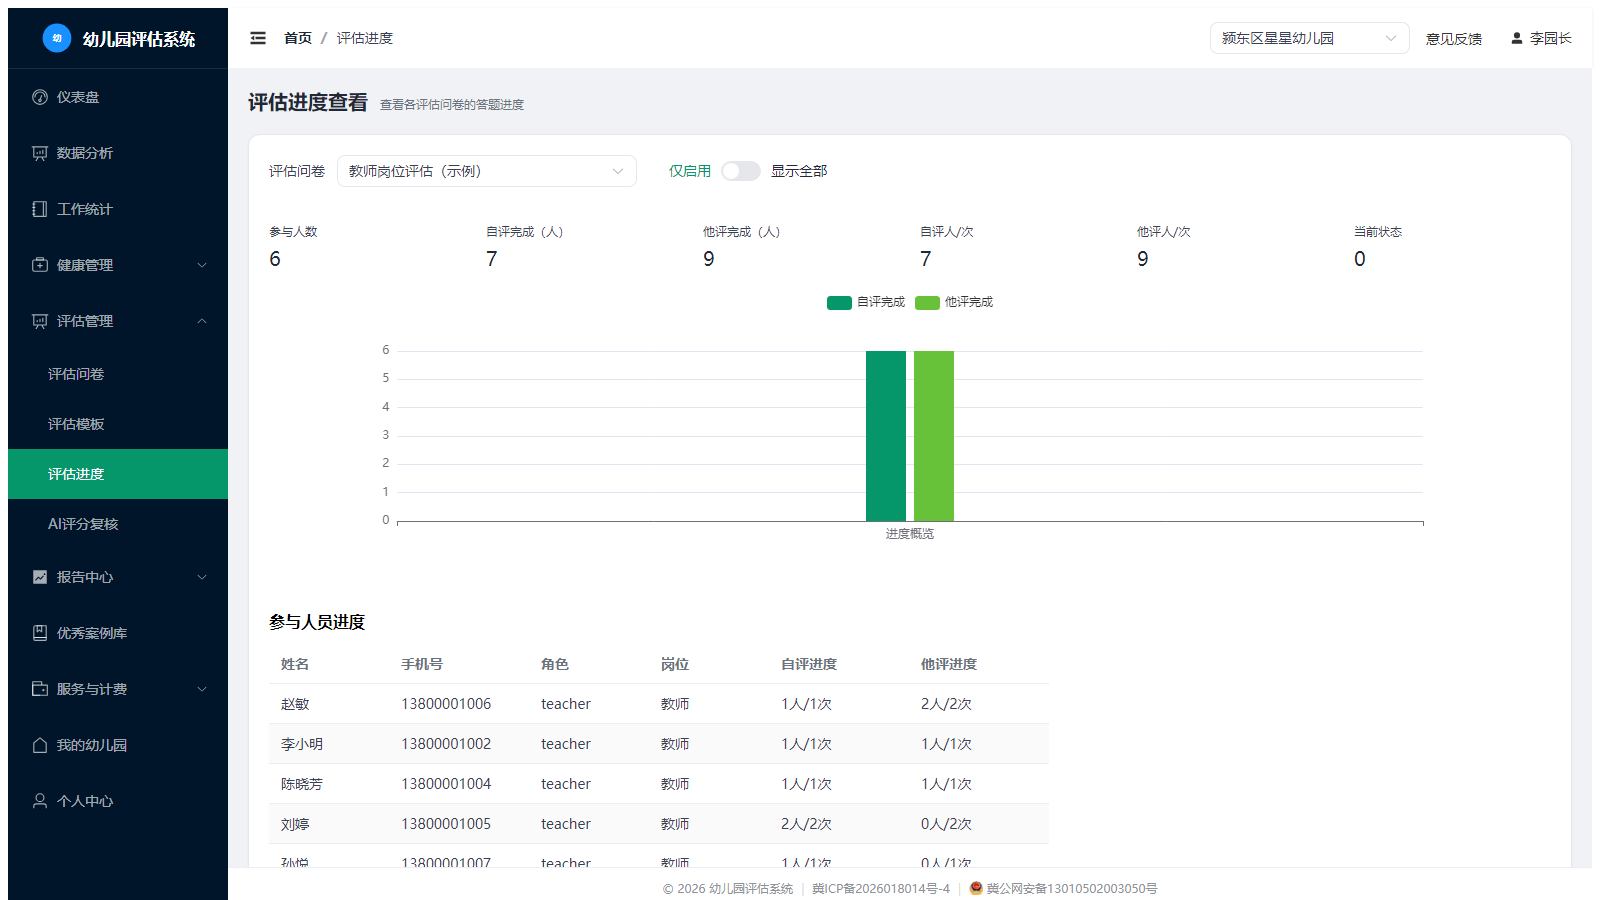The width and height of the screenshot is (1600, 900).
Task: Click the 服务与计费 folder icon
Action: (40, 689)
